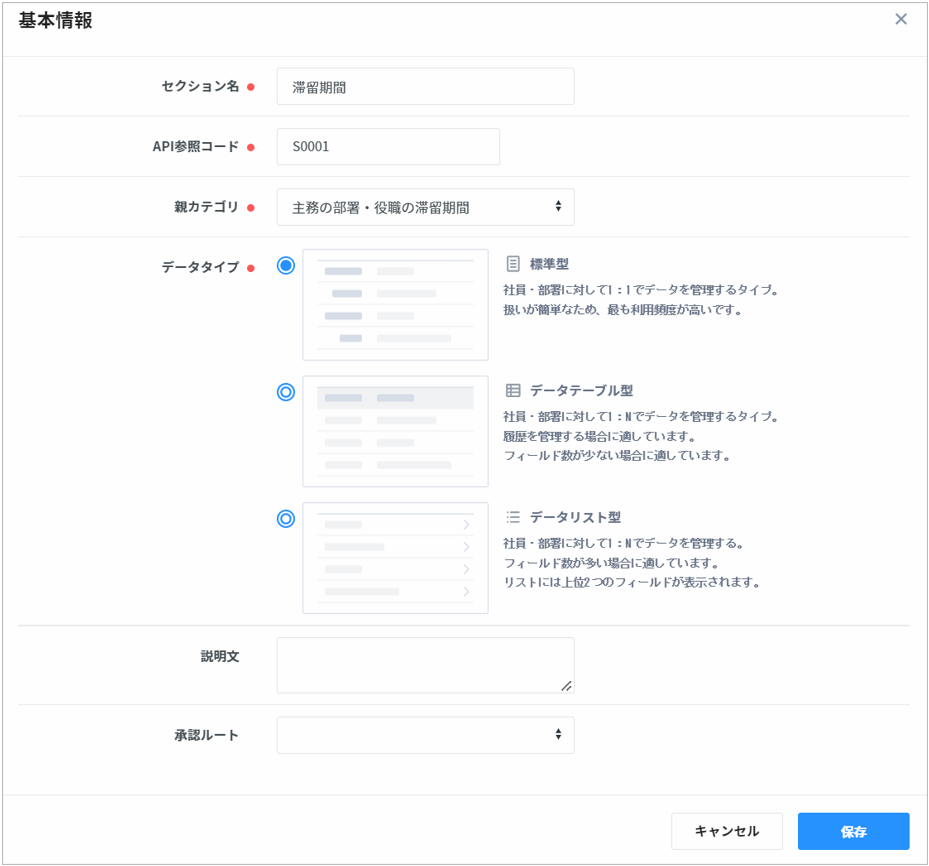This screenshot has height=866, width=929.
Task: Click the 標準型 layout preview thumbnail
Action: point(395,305)
